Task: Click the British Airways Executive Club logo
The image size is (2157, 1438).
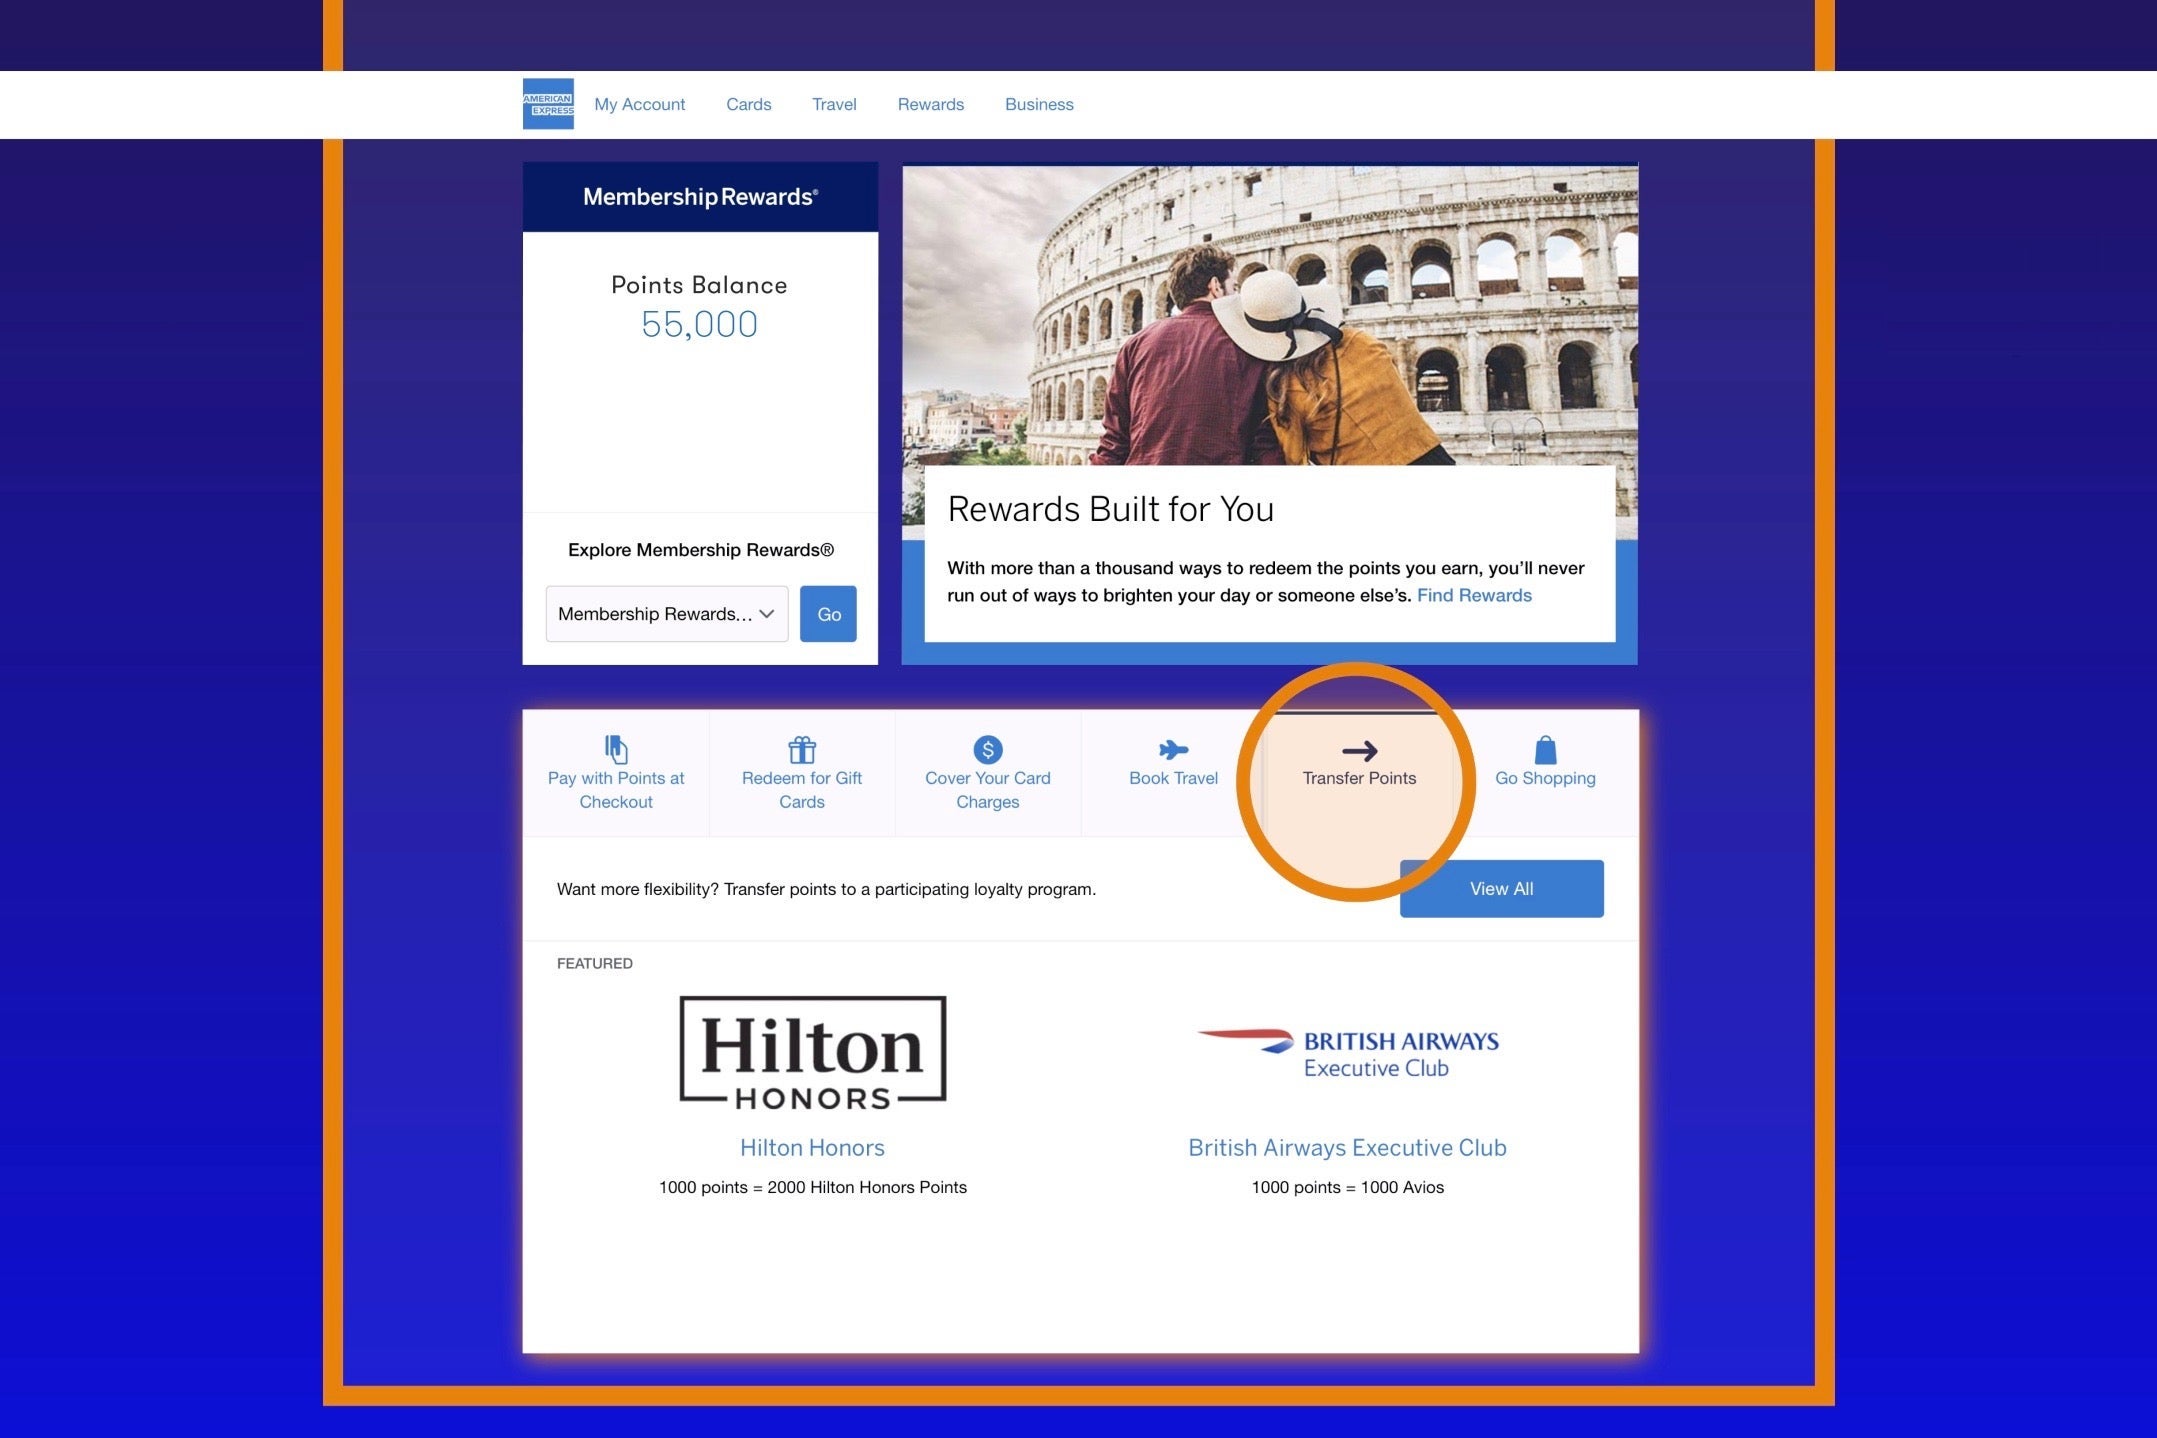Action: 1347,1053
